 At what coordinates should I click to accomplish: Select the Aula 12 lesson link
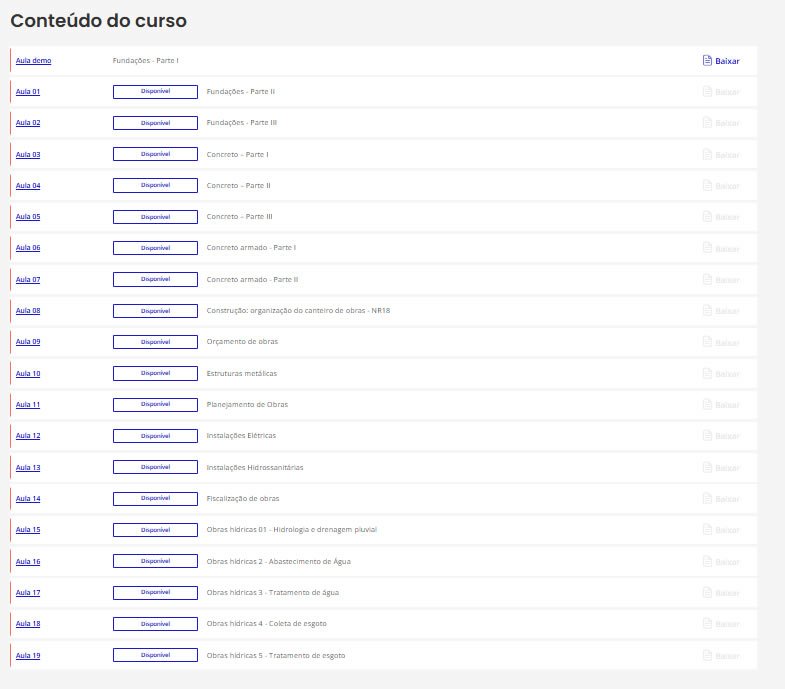[x=28, y=436]
